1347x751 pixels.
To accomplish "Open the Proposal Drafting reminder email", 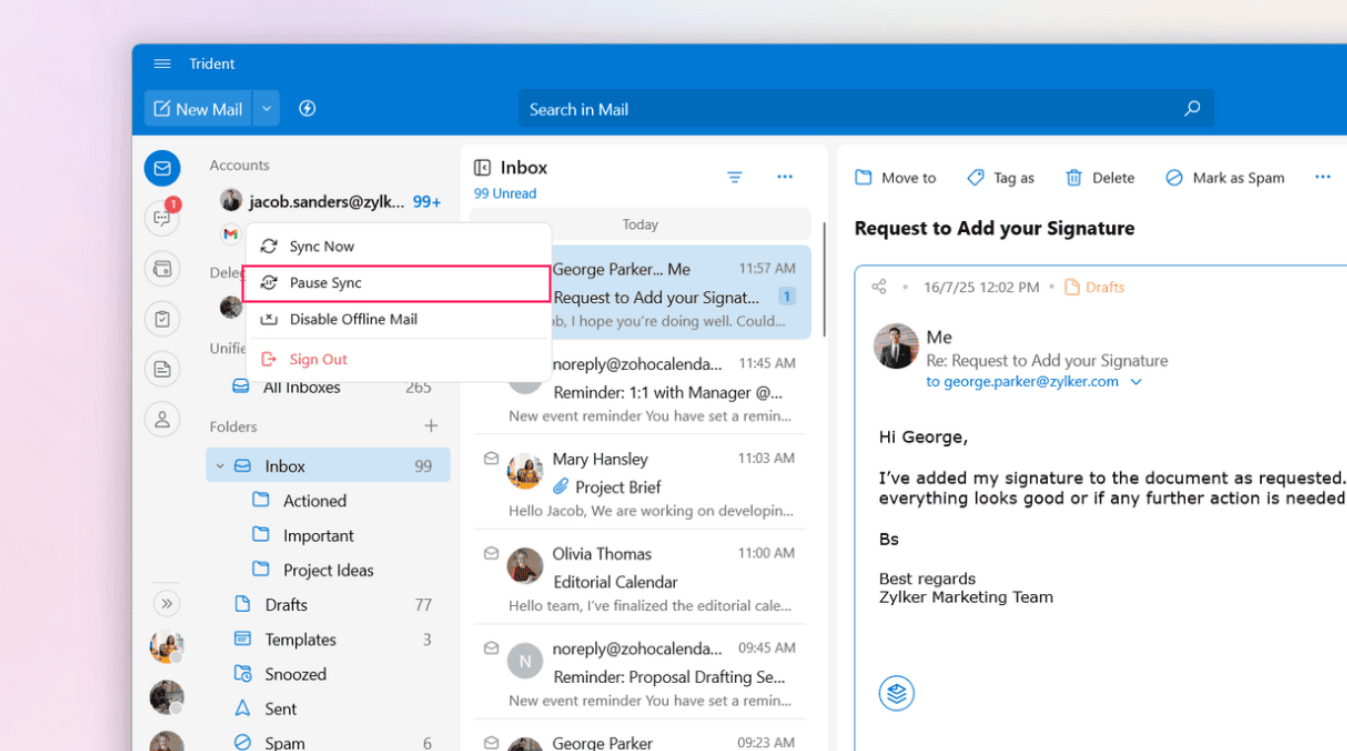I will 640,674.
